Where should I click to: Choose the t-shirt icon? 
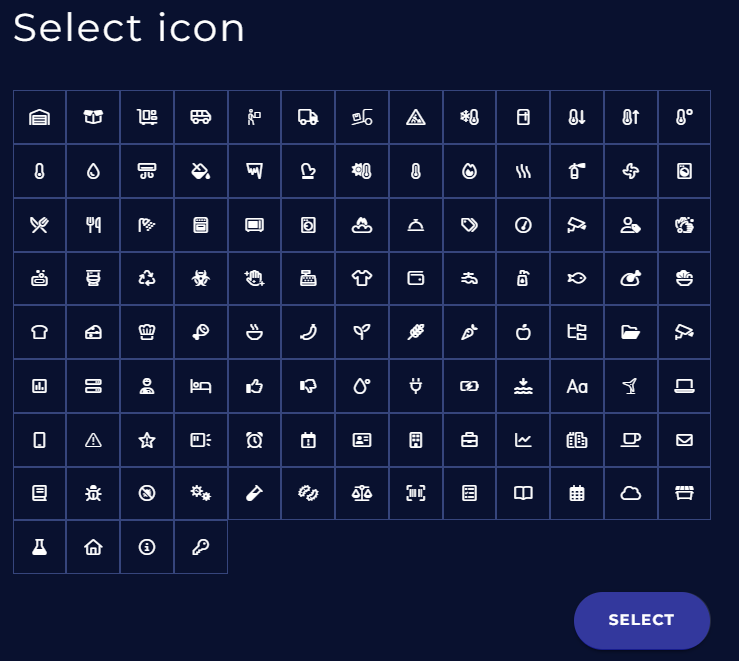[362, 279]
